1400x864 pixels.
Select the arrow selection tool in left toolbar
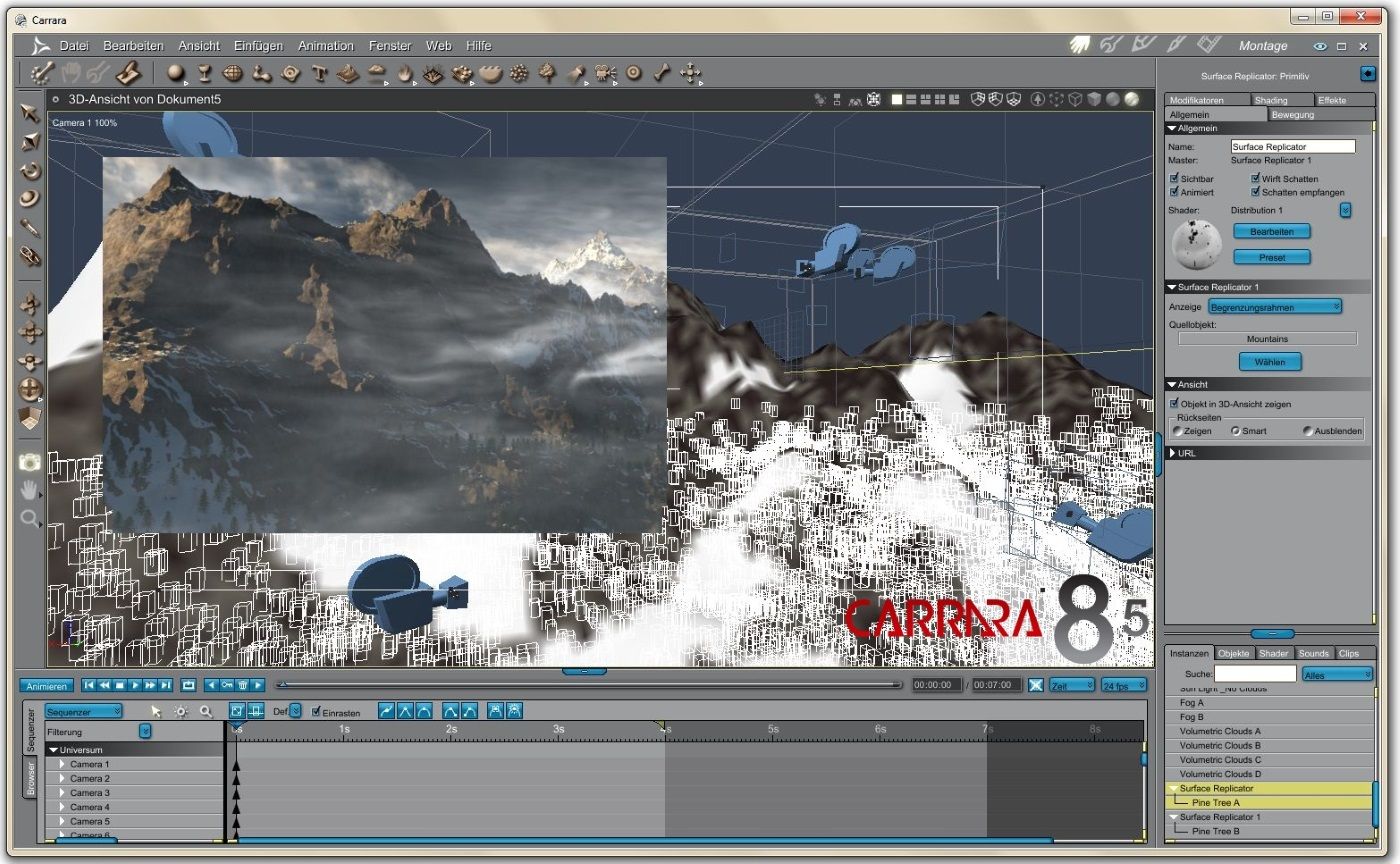(x=30, y=113)
